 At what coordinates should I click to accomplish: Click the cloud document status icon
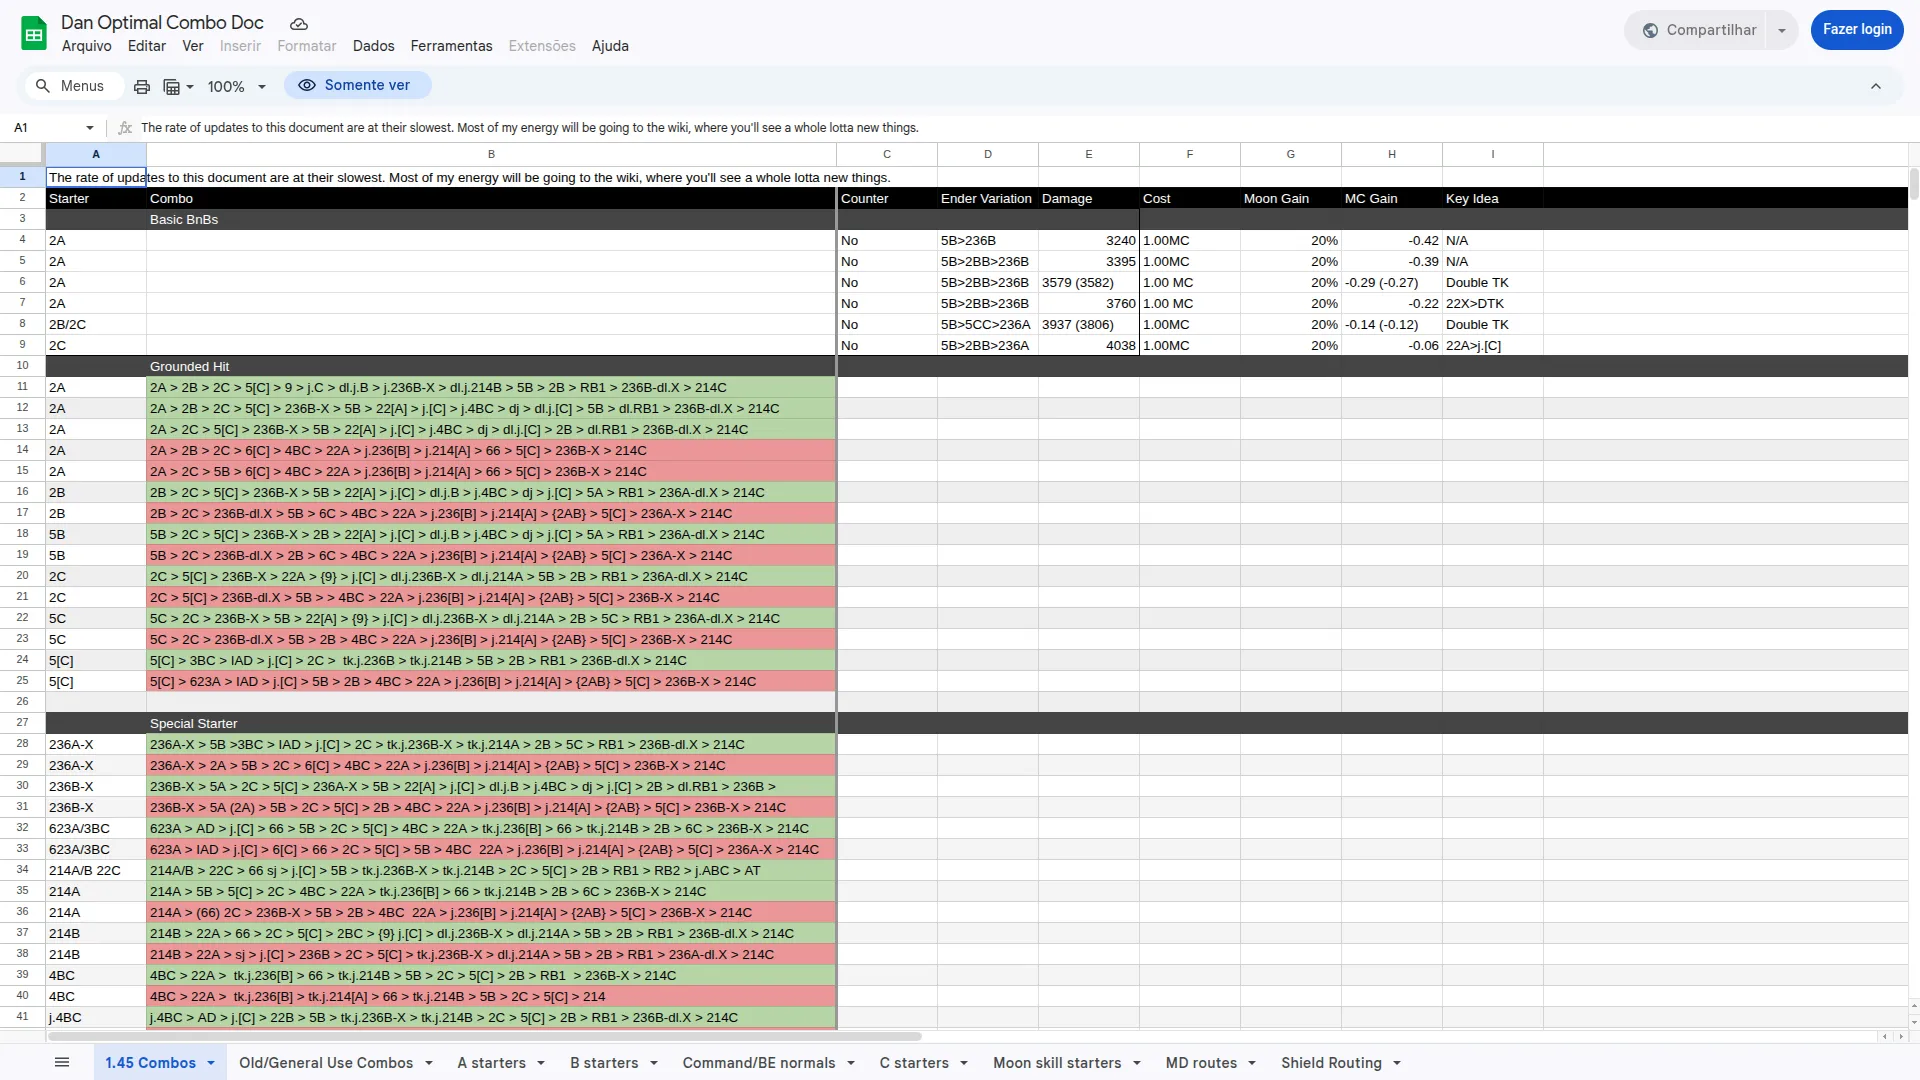pyautogui.click(x=298, y=23)
